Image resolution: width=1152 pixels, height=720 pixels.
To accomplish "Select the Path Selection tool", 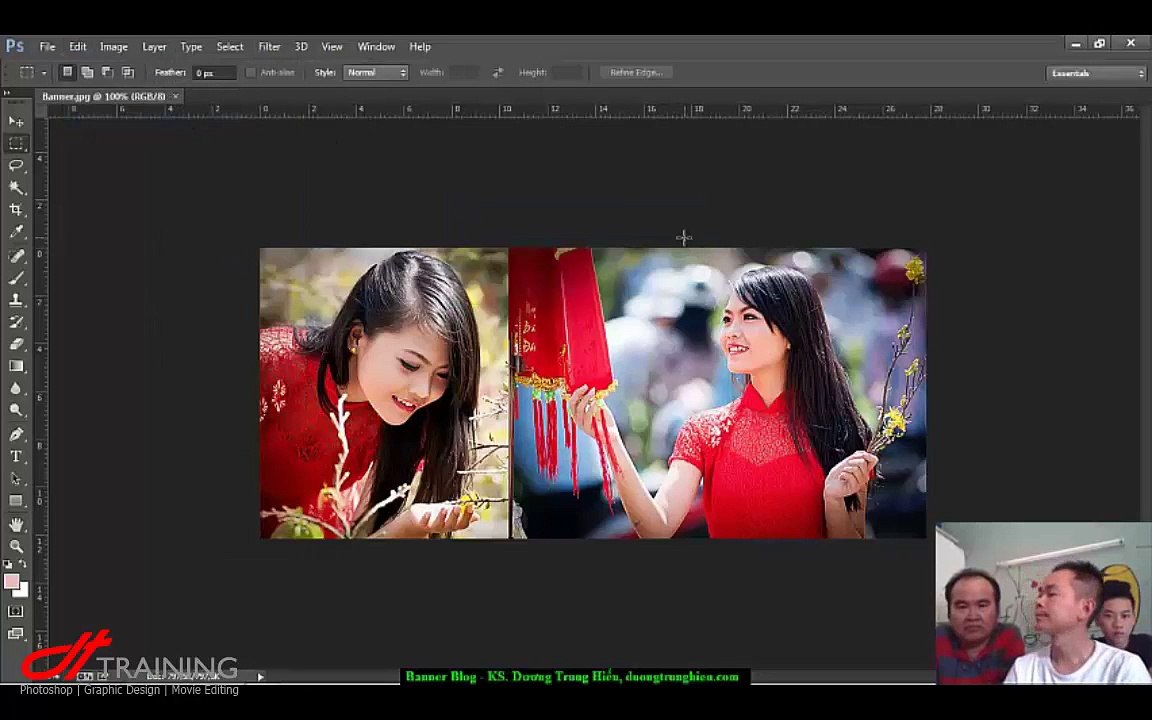I will tap(16, 478).
